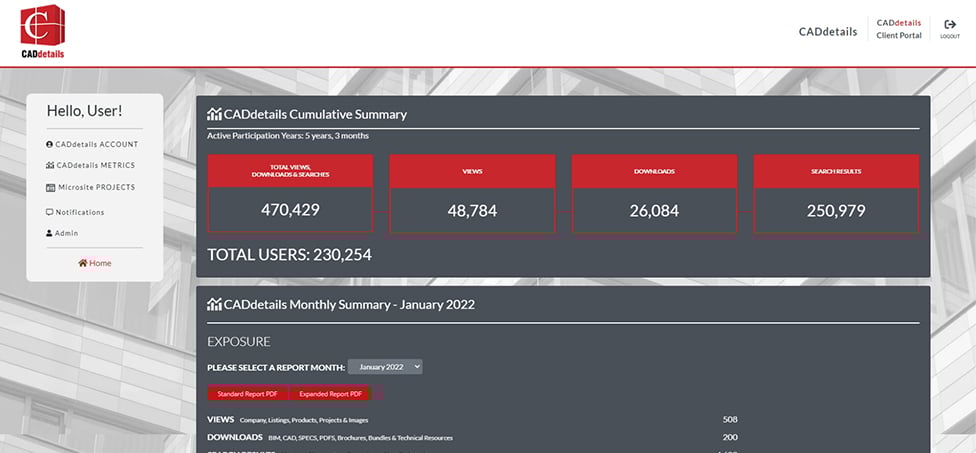Viewport: 976px width, 453px height.
Task: Click the chart icon beside Cumulative Summary
Action: click(x=214, y=114)
